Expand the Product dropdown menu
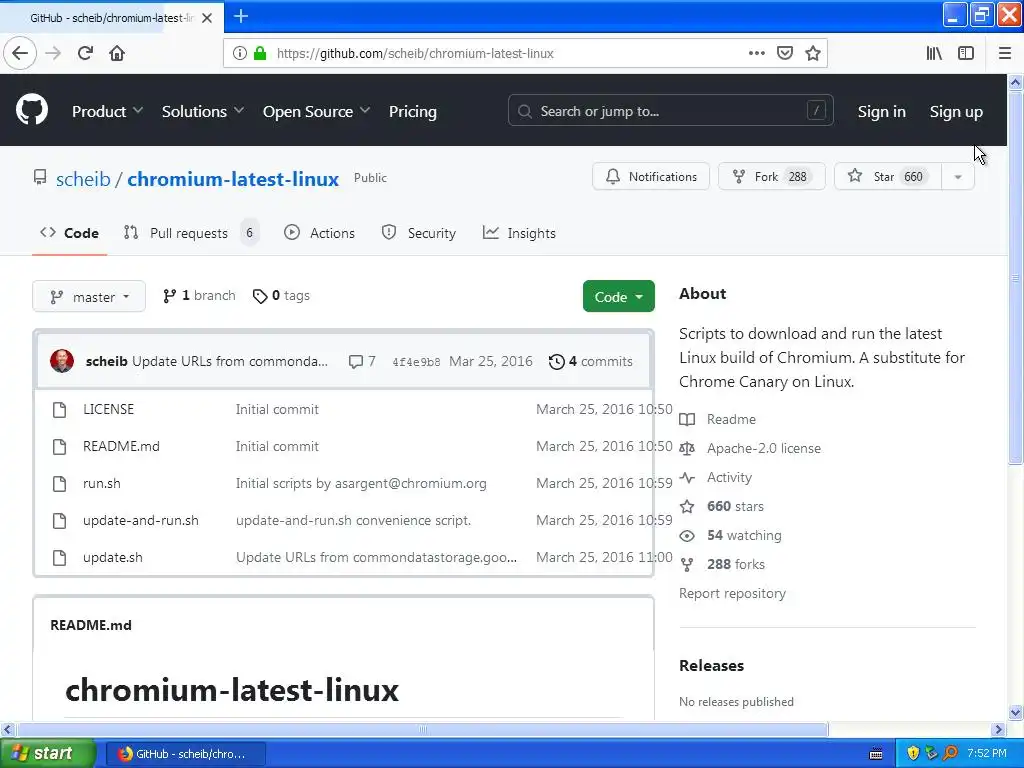The width and height of the screenshot is (1024, 768). pos(107,112)
